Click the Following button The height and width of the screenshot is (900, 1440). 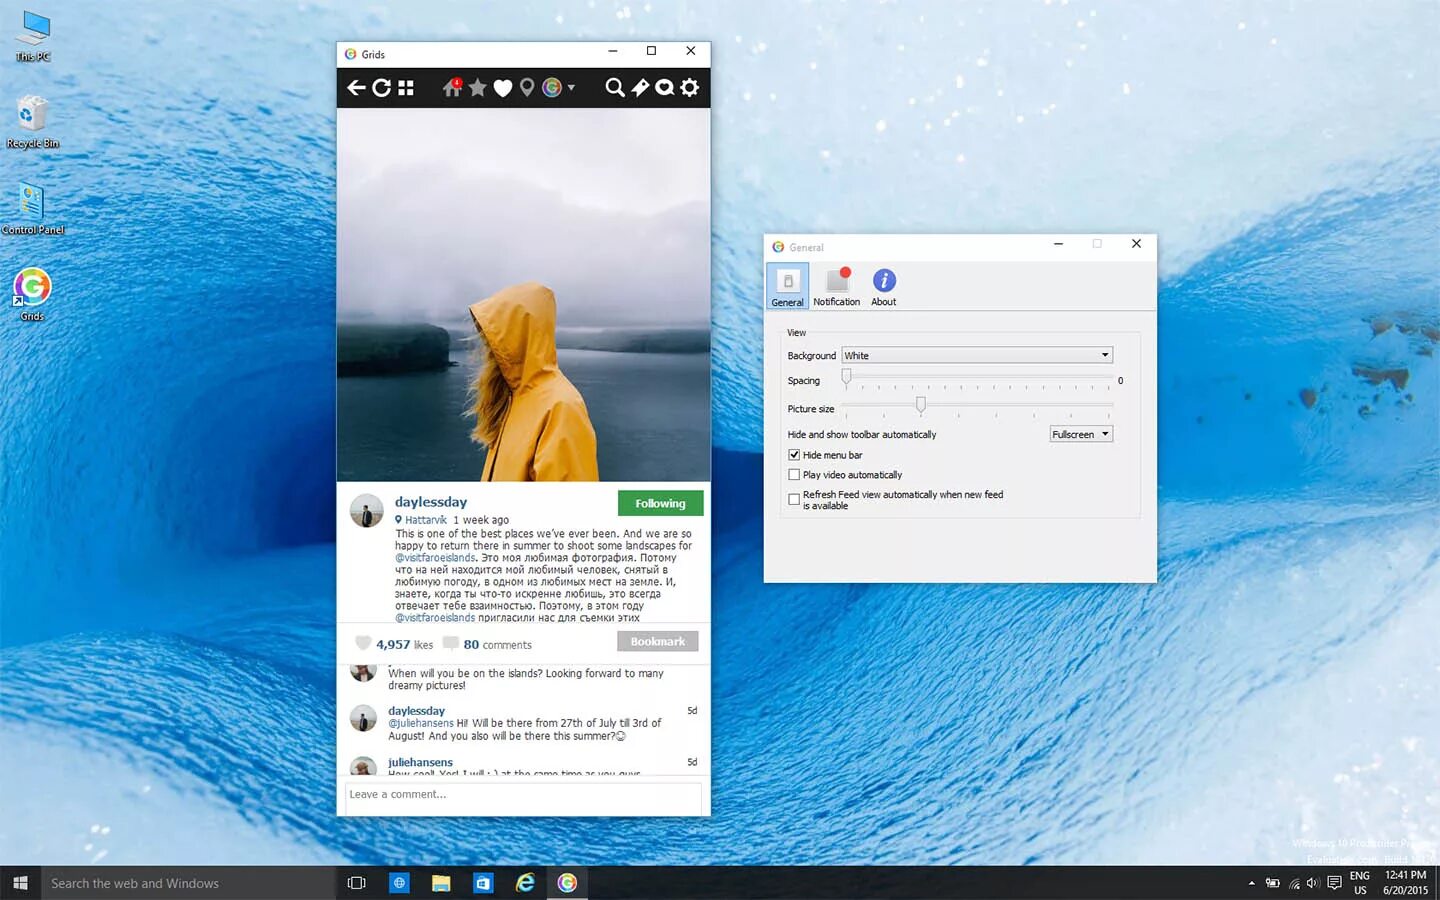[660, 503]
